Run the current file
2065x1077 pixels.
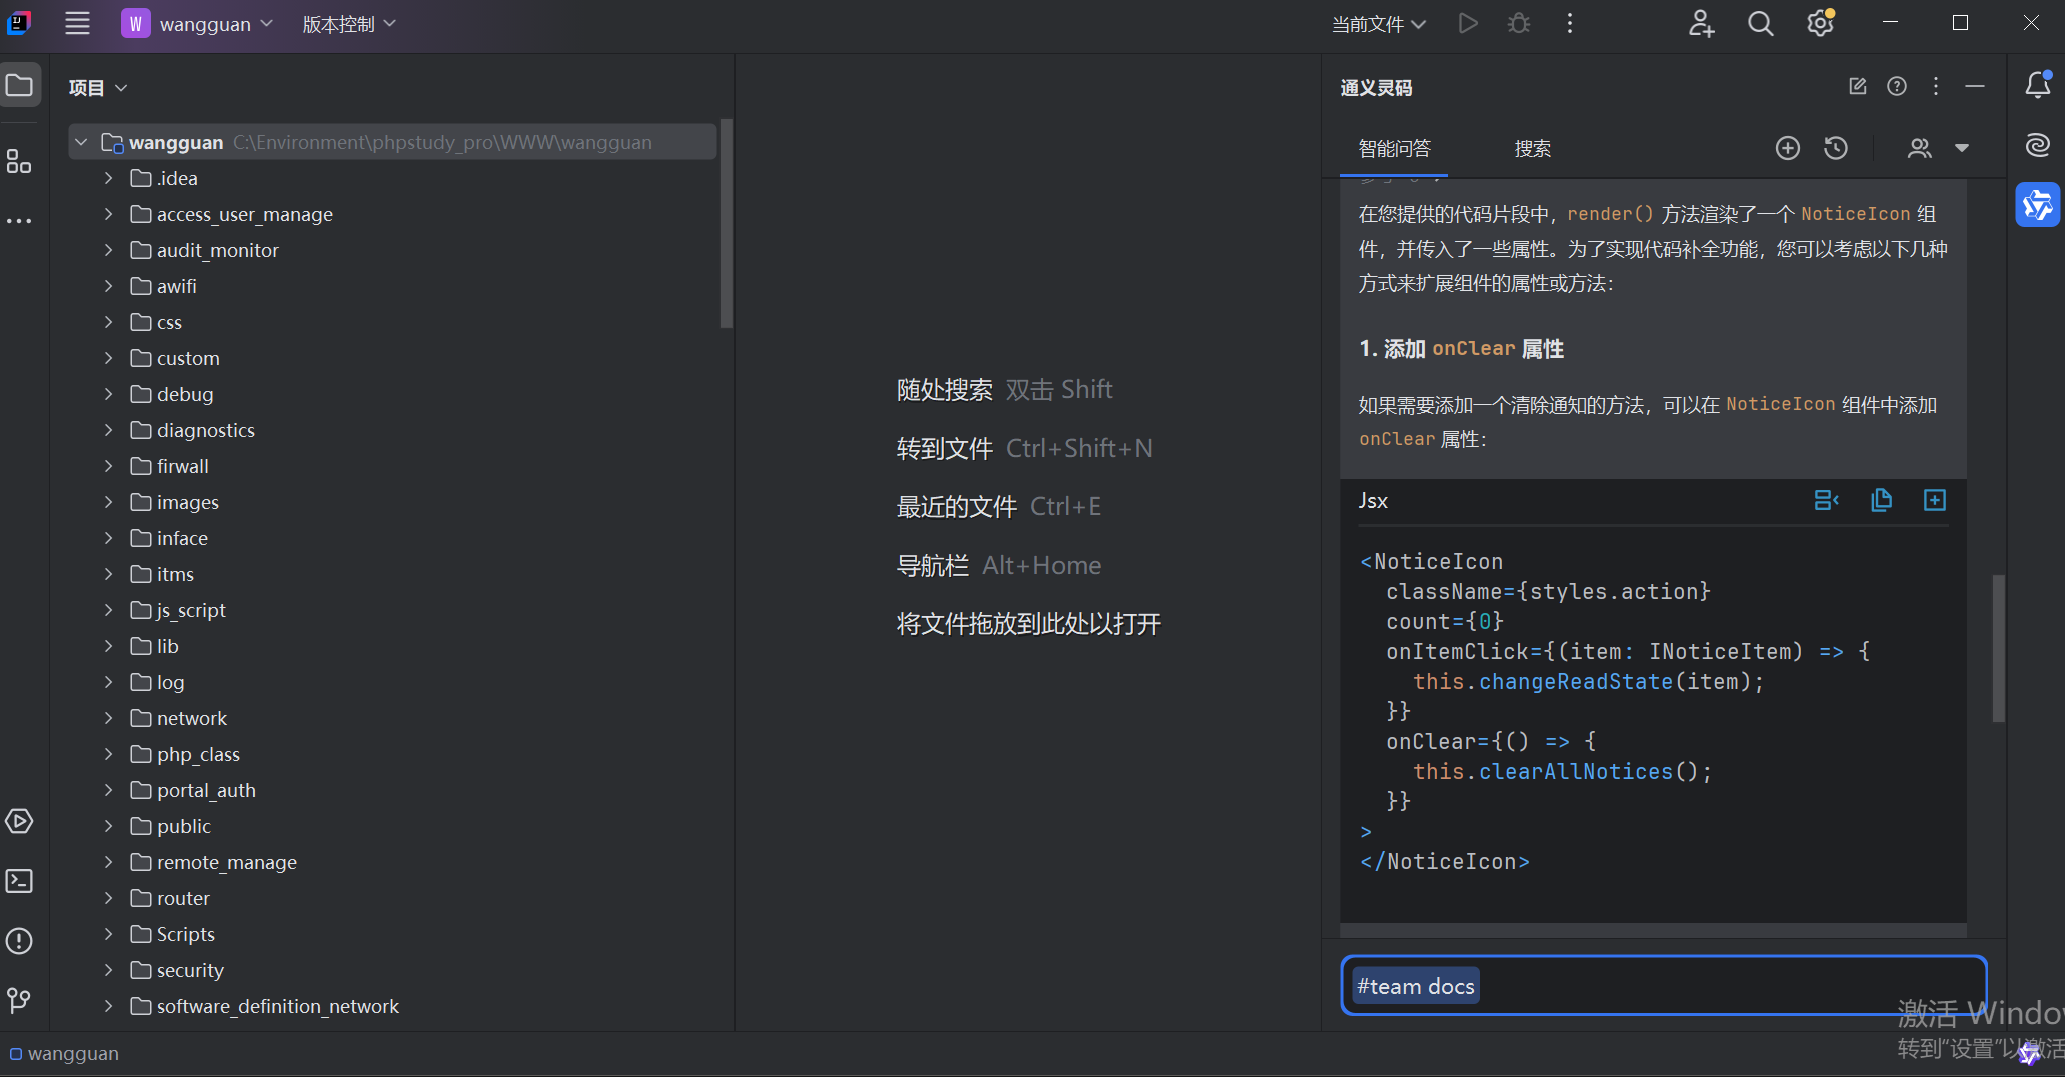click(x=1468, y=24)
